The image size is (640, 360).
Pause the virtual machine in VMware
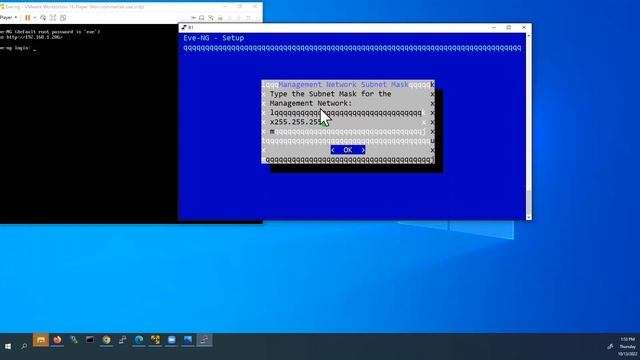(x=27, y=18)
